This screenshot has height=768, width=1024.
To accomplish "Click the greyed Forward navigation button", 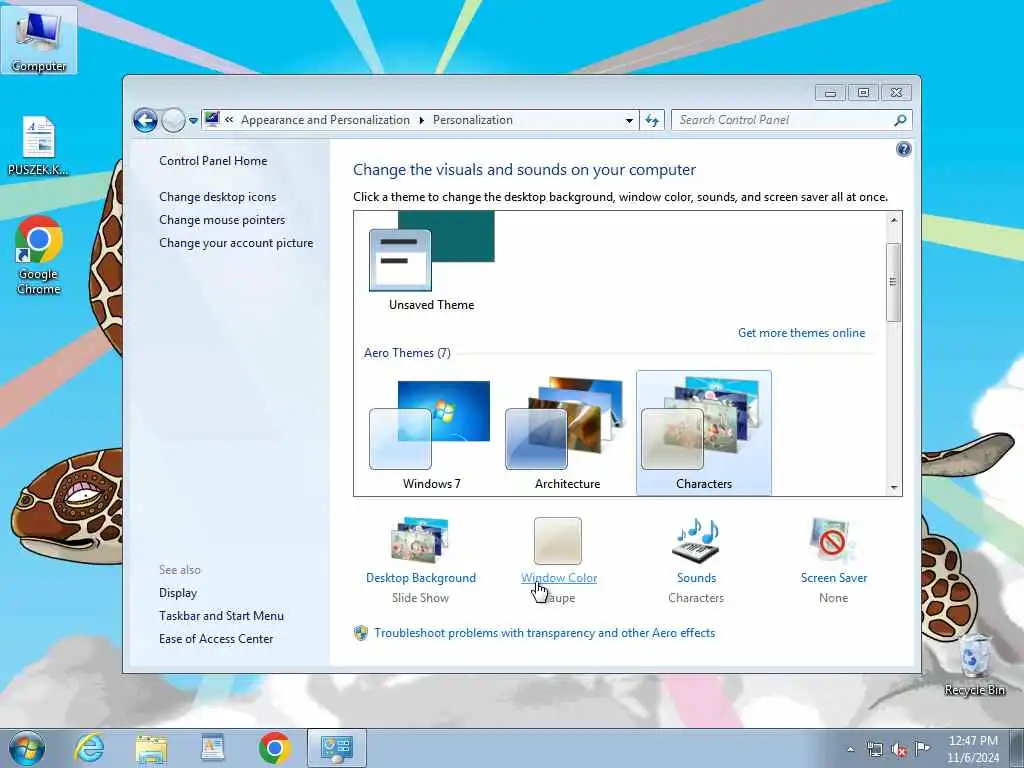I will click(173, 120).
